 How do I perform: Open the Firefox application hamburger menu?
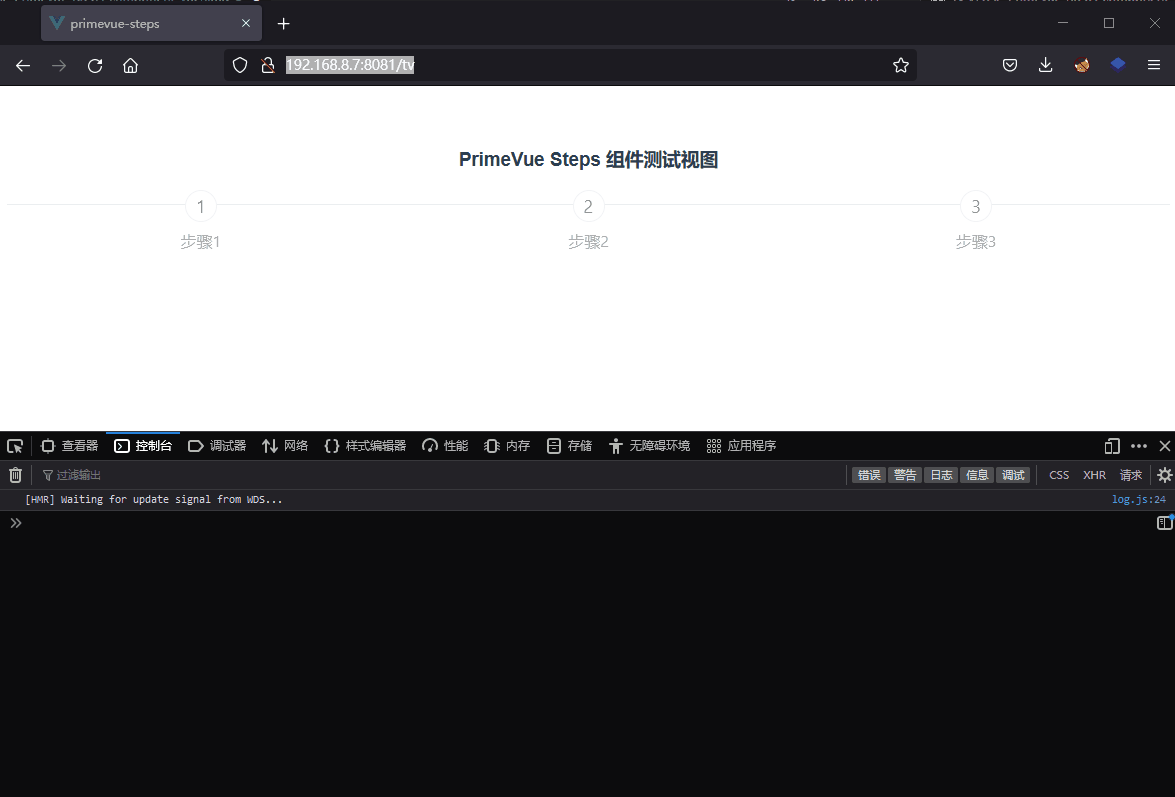pos(1153,66)
